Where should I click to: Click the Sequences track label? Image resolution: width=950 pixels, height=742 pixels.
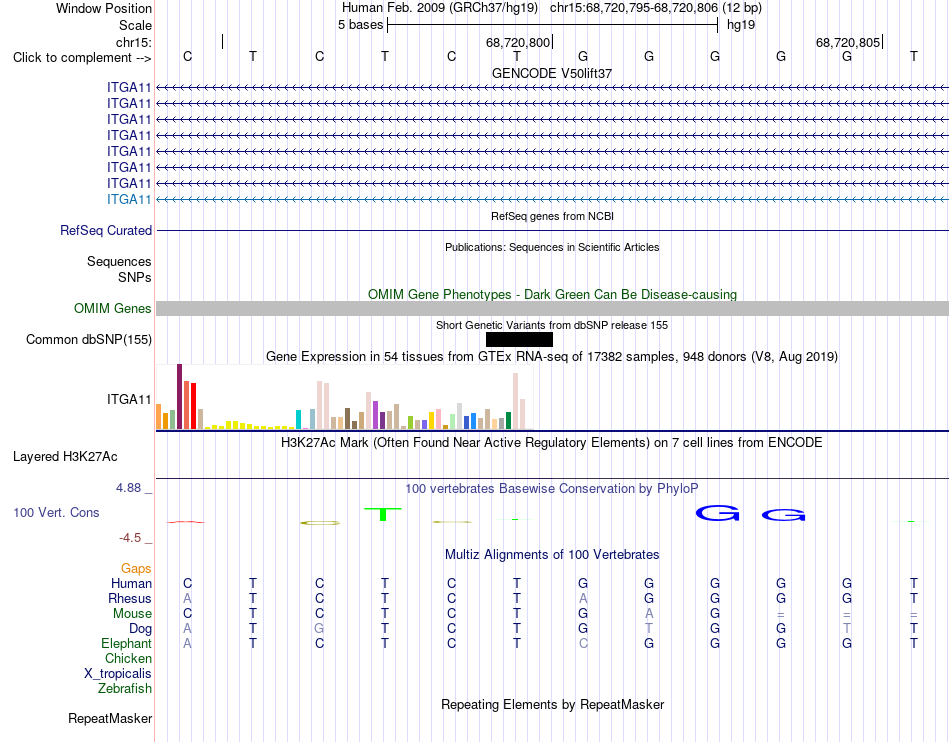click(119, 262)
